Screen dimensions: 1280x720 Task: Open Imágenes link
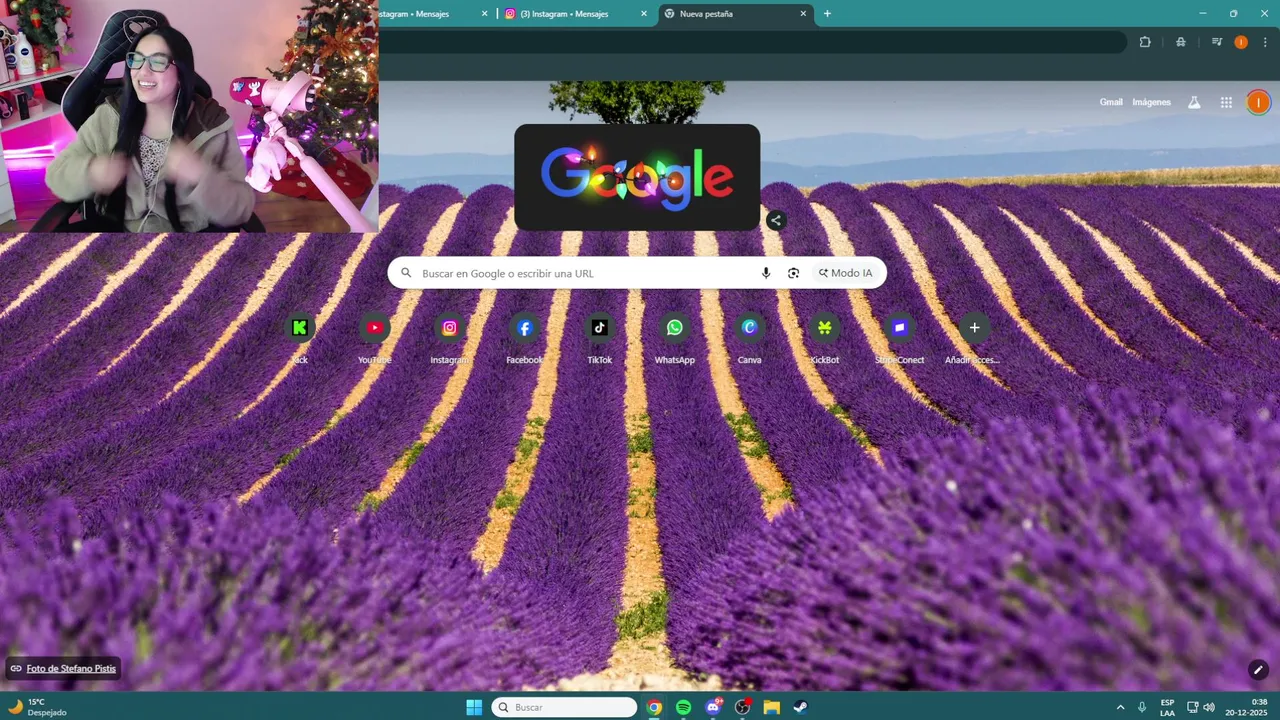coord(1151,102)
